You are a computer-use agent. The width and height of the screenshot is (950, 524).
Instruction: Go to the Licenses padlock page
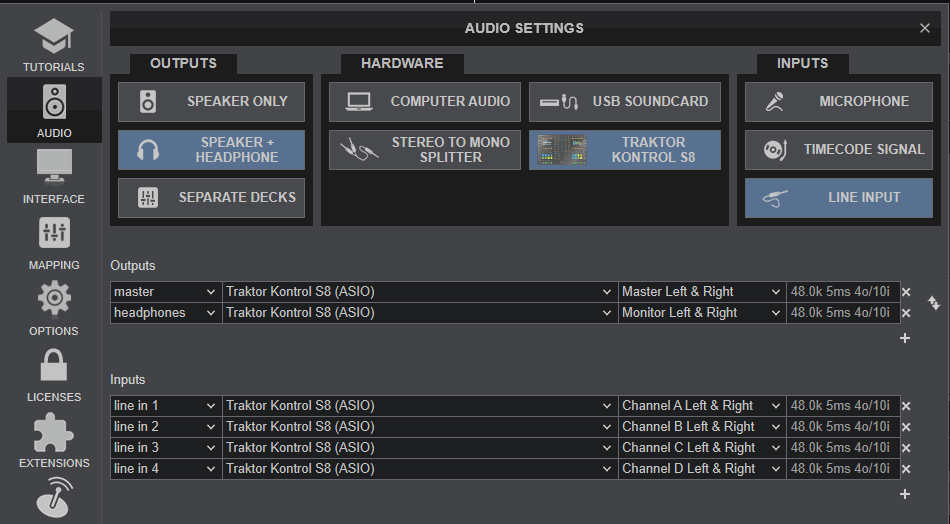coord(54,373)
